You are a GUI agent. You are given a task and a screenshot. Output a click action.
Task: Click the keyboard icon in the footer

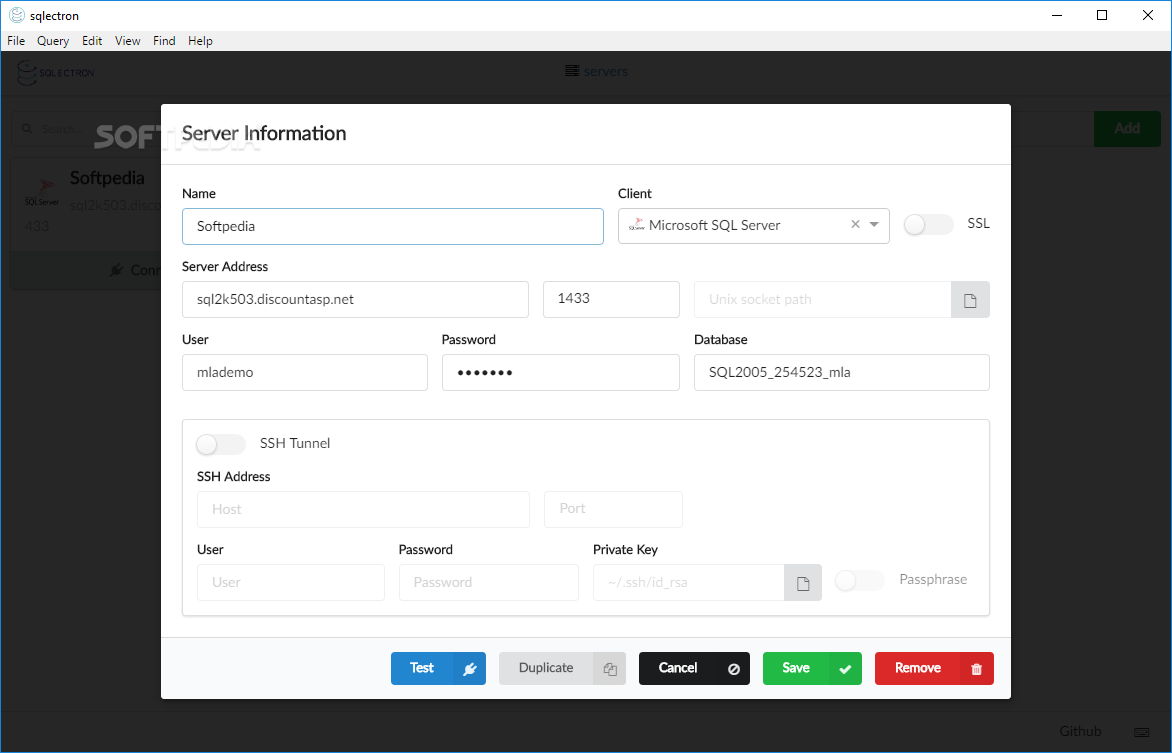(1141, 731)
